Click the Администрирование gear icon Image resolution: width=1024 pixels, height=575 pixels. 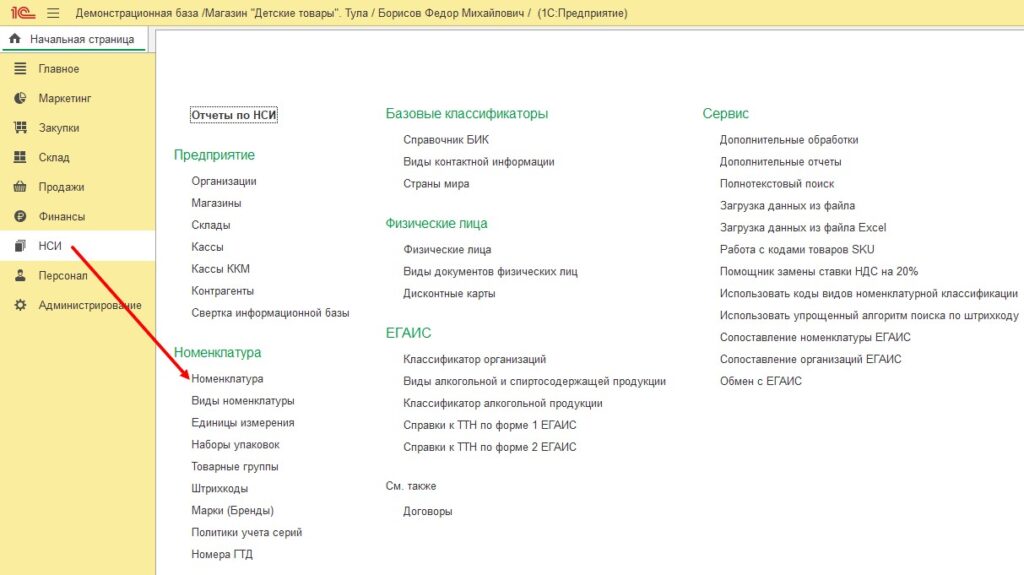[20, 305]
